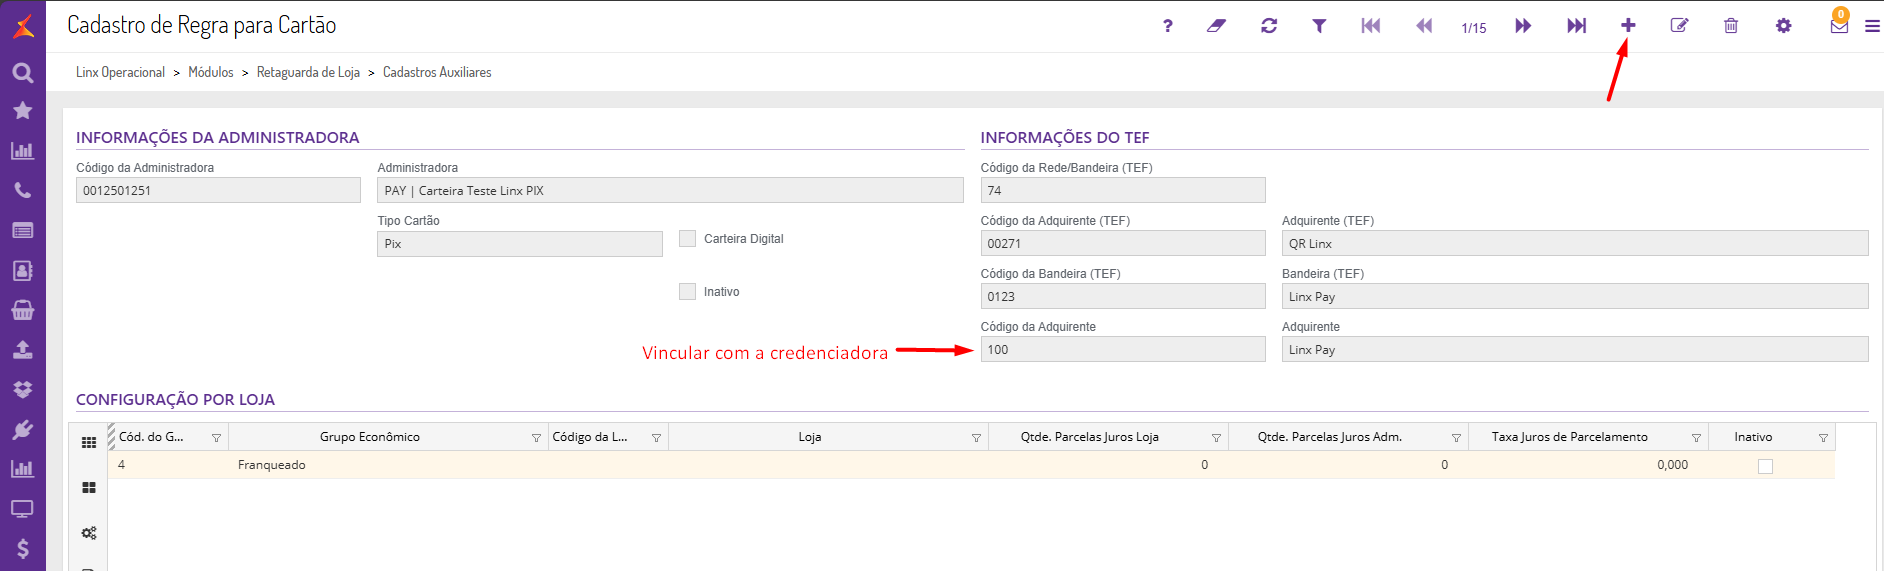
Task: Toggle the Carteira Digital checkbox
Action: (688, 239)
